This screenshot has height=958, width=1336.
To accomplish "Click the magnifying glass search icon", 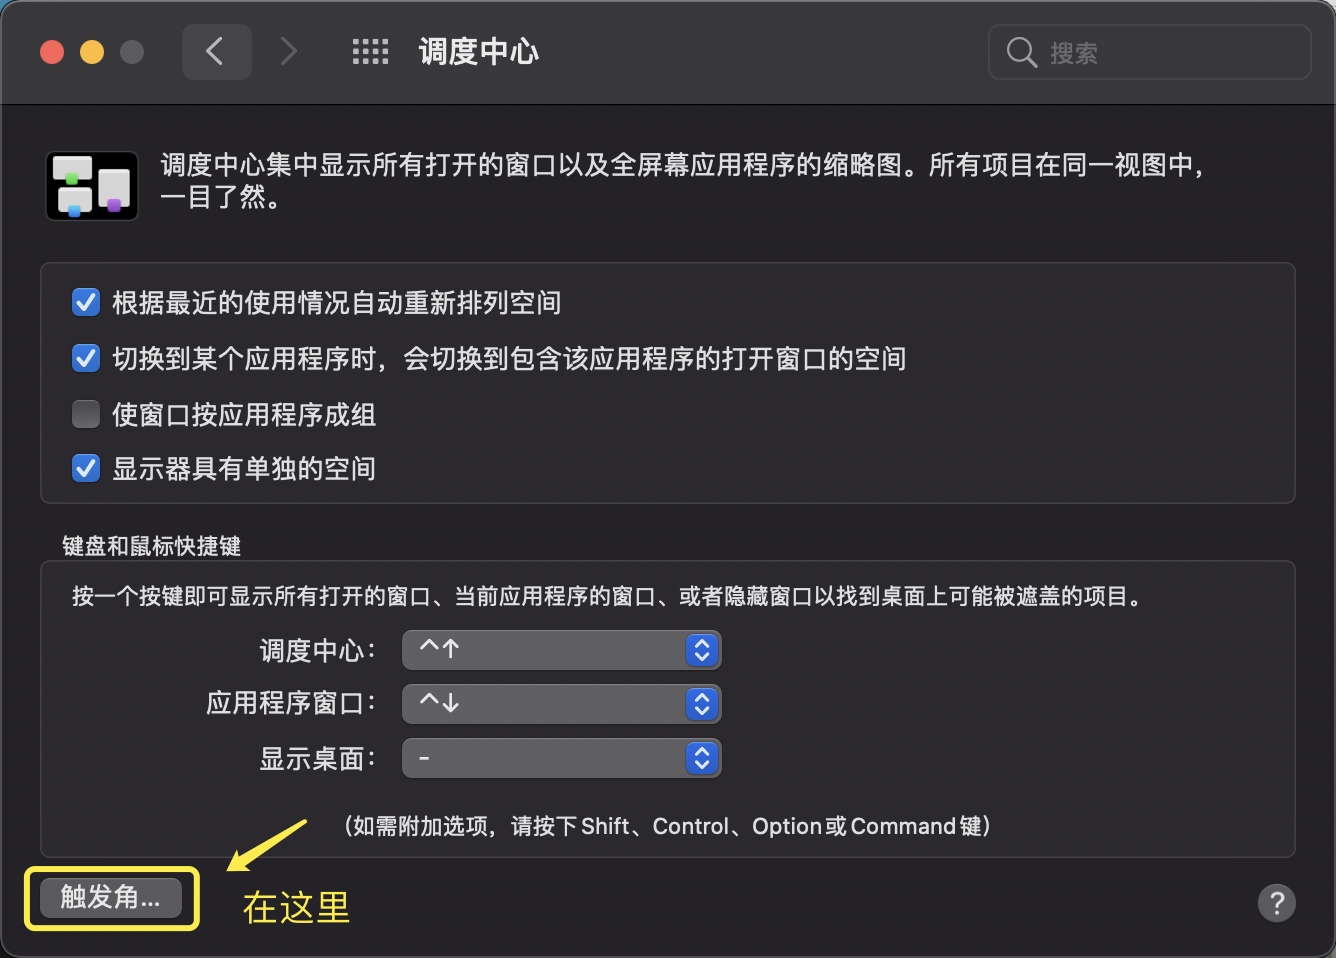I will [x=1021, y=52].
